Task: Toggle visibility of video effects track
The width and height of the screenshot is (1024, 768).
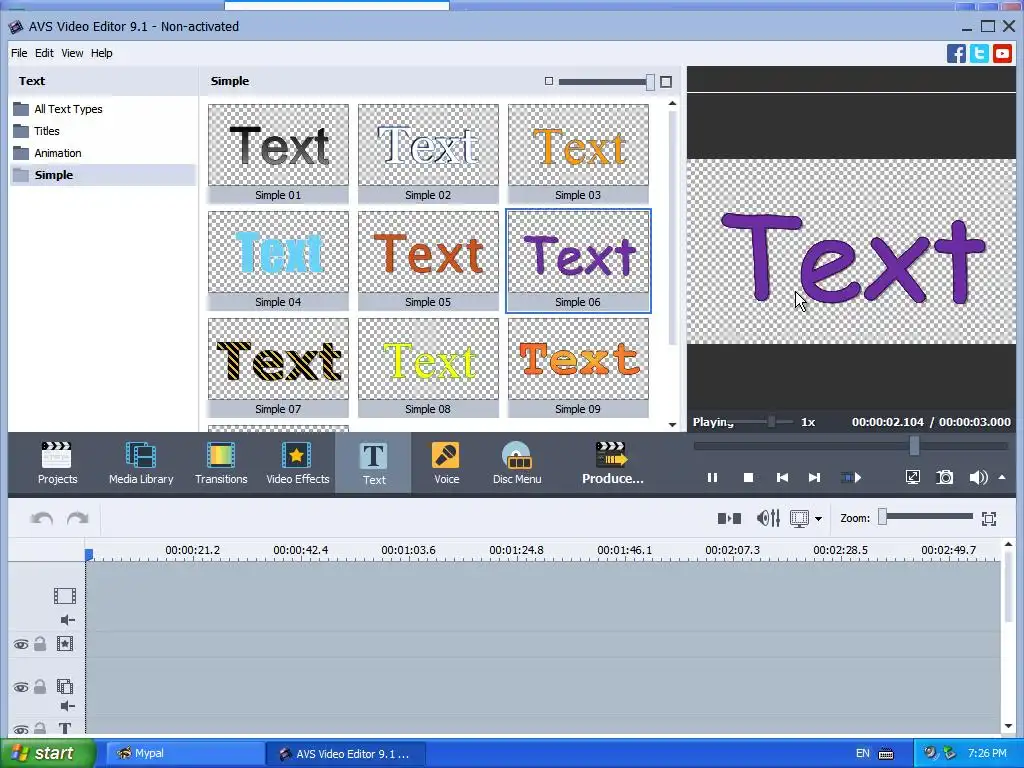Action: (21, 645)
